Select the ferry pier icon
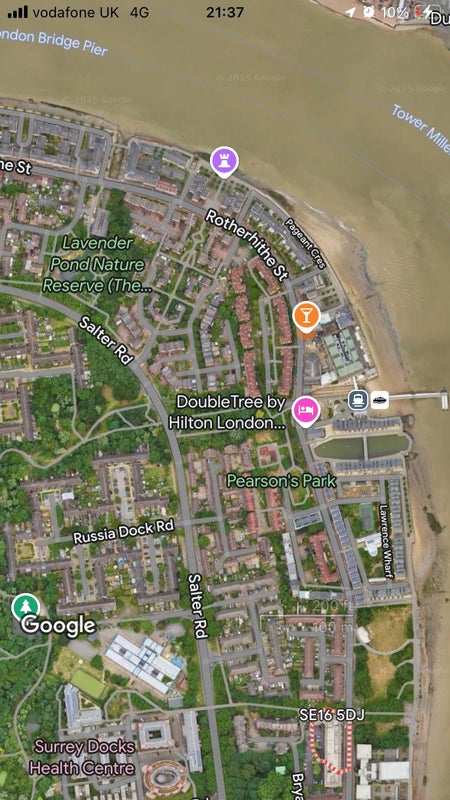This screenshot has height=800, width=450. pyautogui.click(x=358, y=400)
